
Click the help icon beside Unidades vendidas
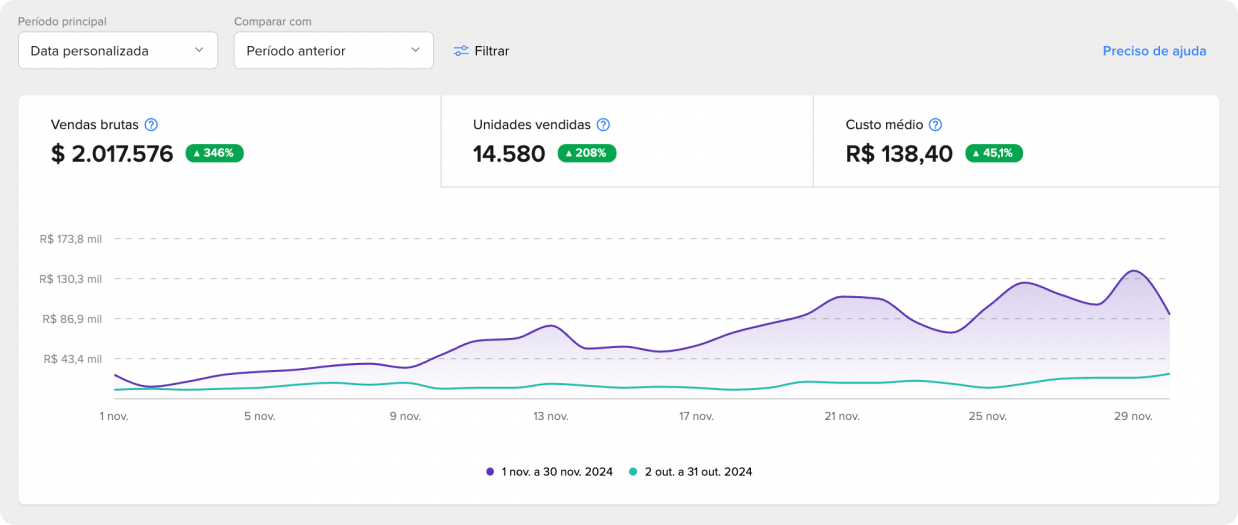[x=603, y=125]
